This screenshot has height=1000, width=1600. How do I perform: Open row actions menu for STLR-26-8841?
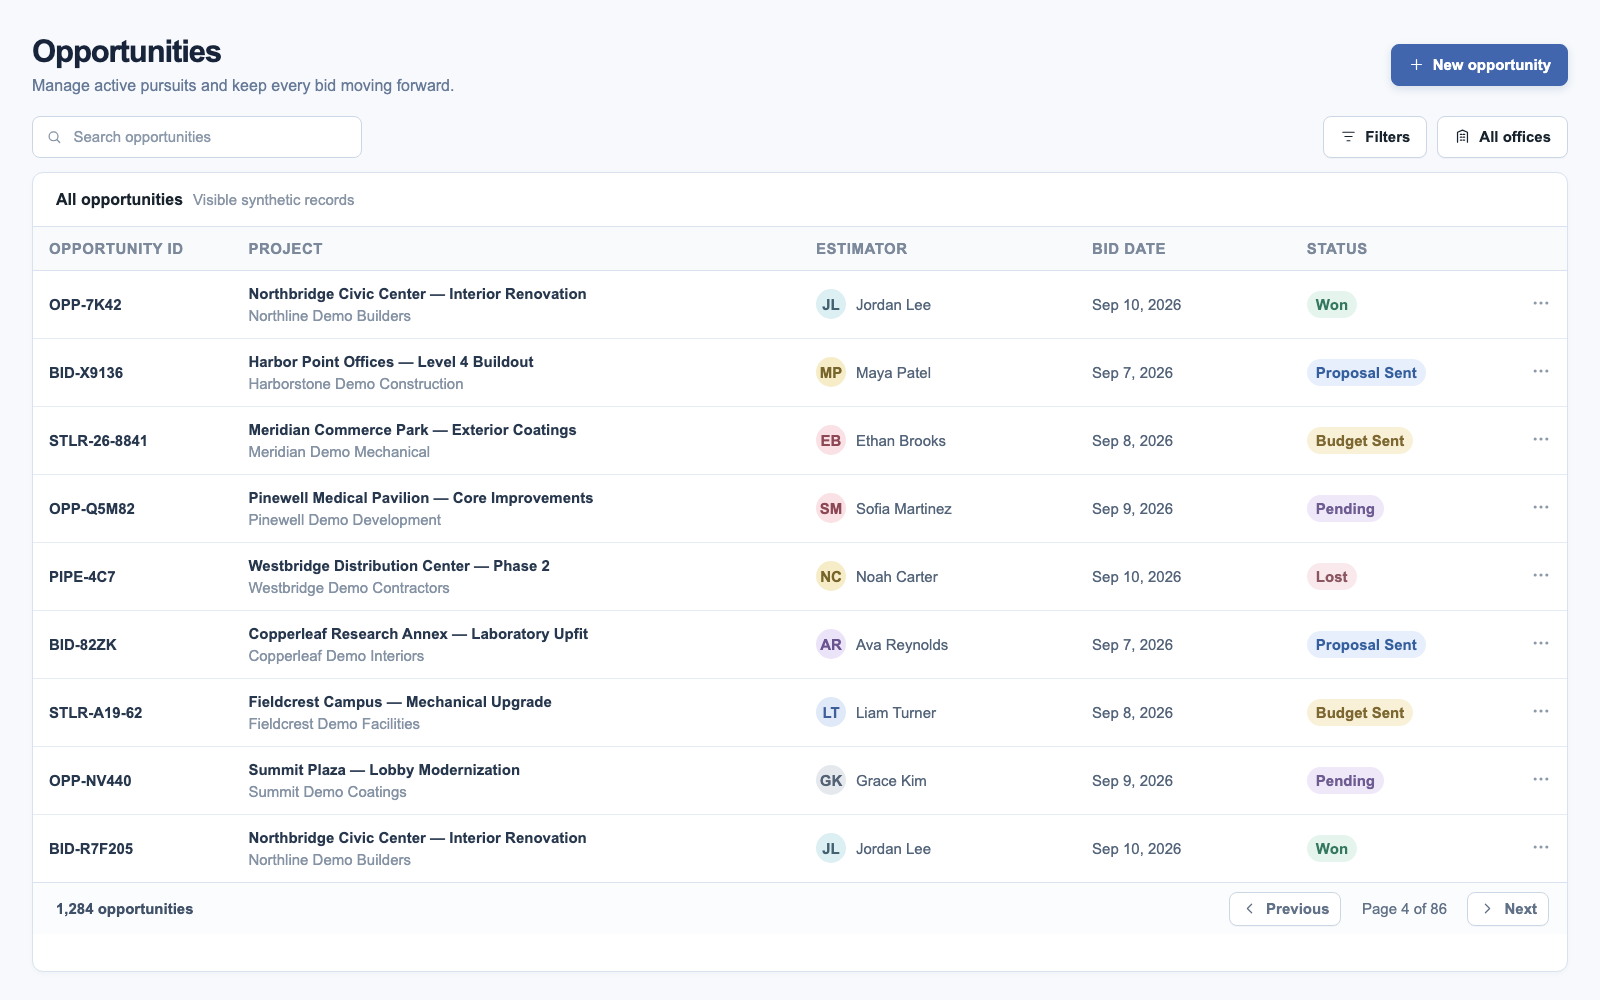(x=1540, y=439)
